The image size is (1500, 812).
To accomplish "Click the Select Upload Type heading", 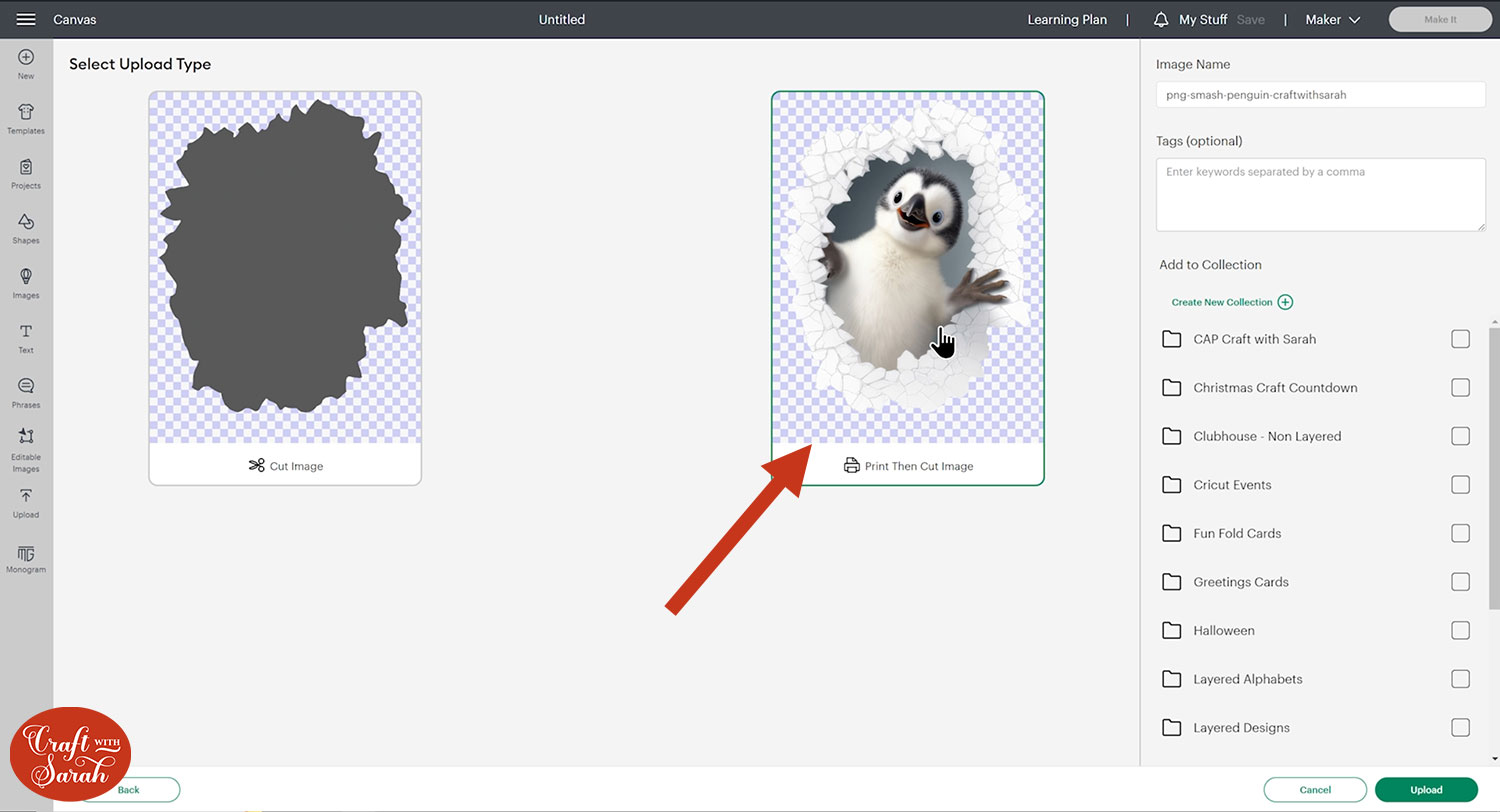I will coord(140,64).
